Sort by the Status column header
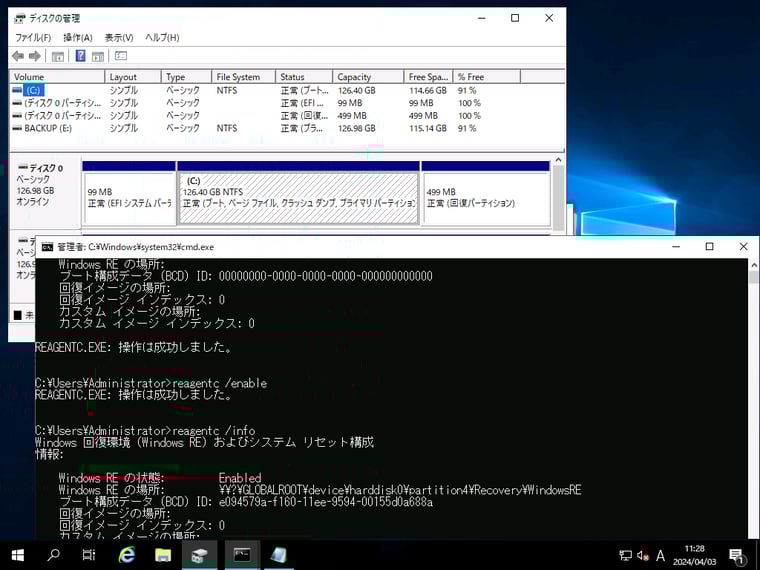The image size is (760, 570). click(304, 77)
